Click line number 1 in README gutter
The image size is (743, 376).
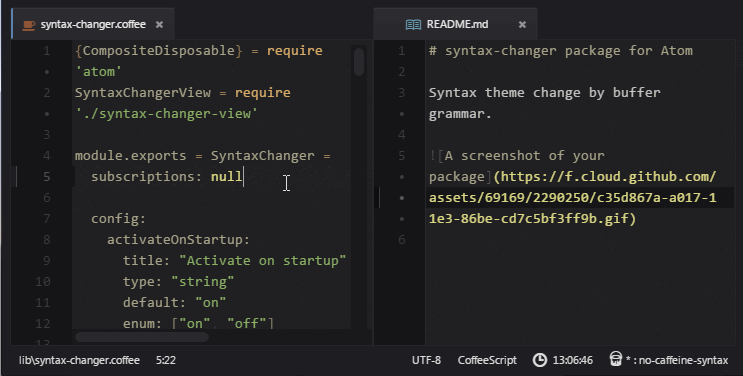point(401,51)
